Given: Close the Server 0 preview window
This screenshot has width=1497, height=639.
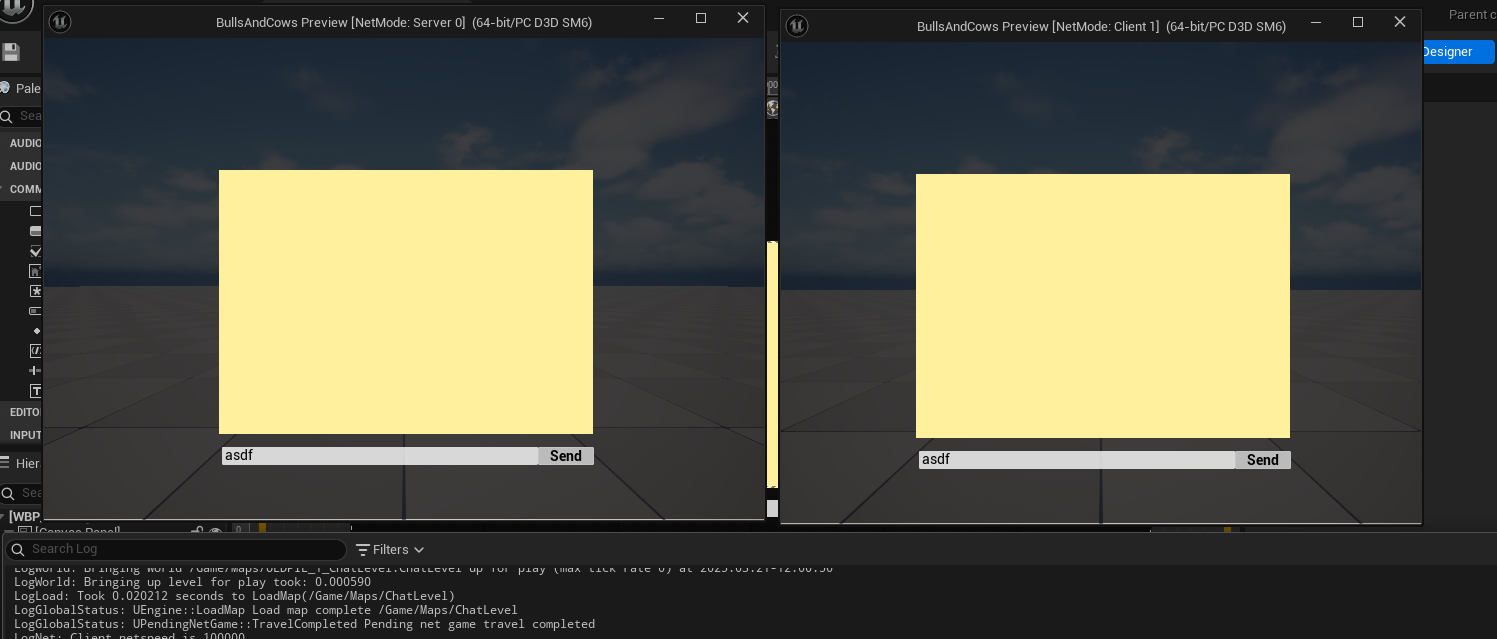Looking at the screenshot, I should (x=743, y=18).
